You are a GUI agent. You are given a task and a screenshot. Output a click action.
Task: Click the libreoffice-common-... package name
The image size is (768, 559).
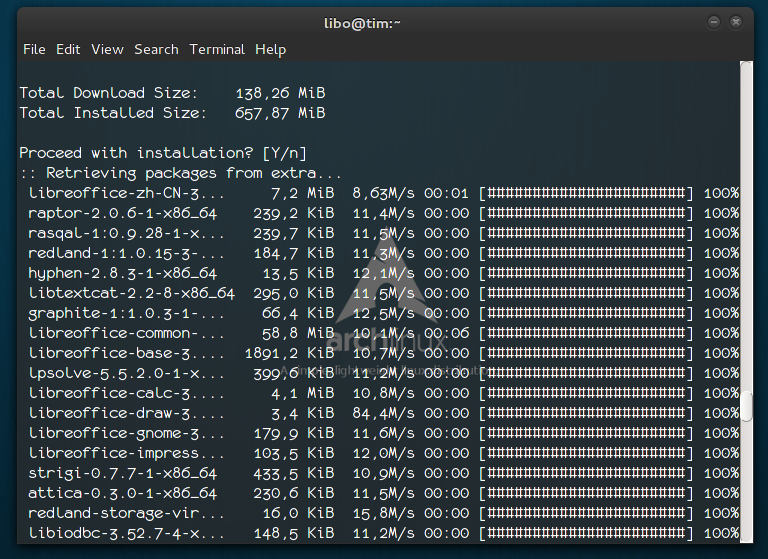126,333
